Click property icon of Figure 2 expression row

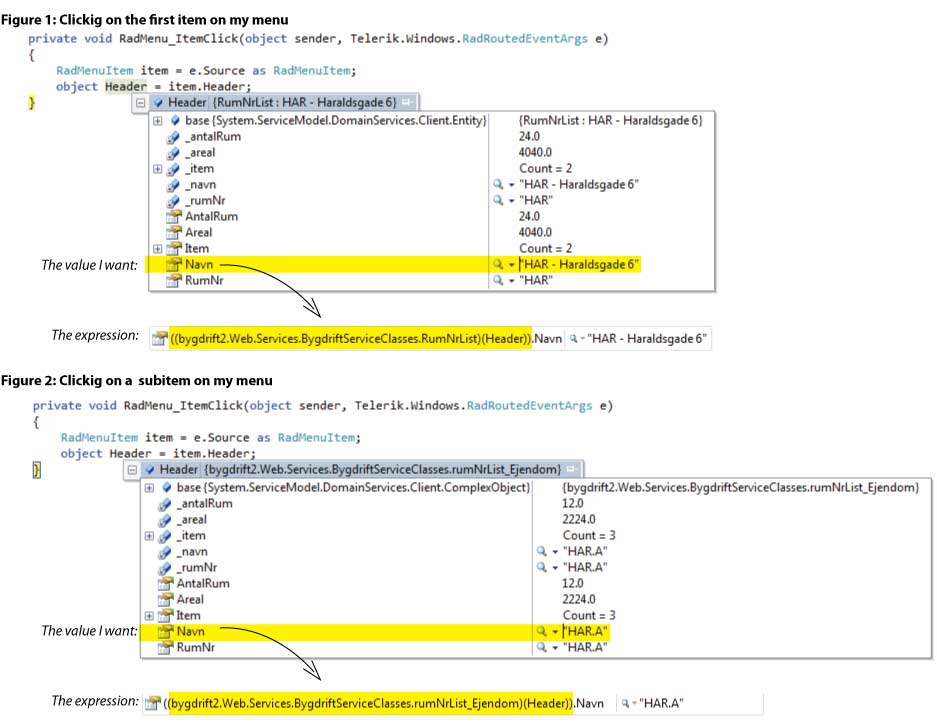[x=154, y=703]
